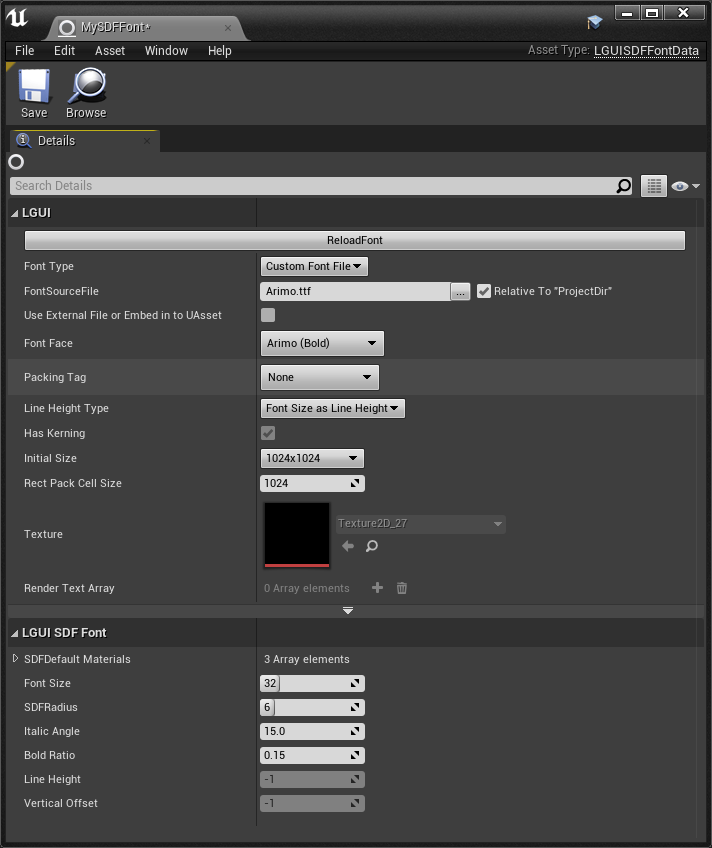This screenshot has width=712, height=848.
Task: Click the Font Size slider field
Action: click(x=312, y=683)
